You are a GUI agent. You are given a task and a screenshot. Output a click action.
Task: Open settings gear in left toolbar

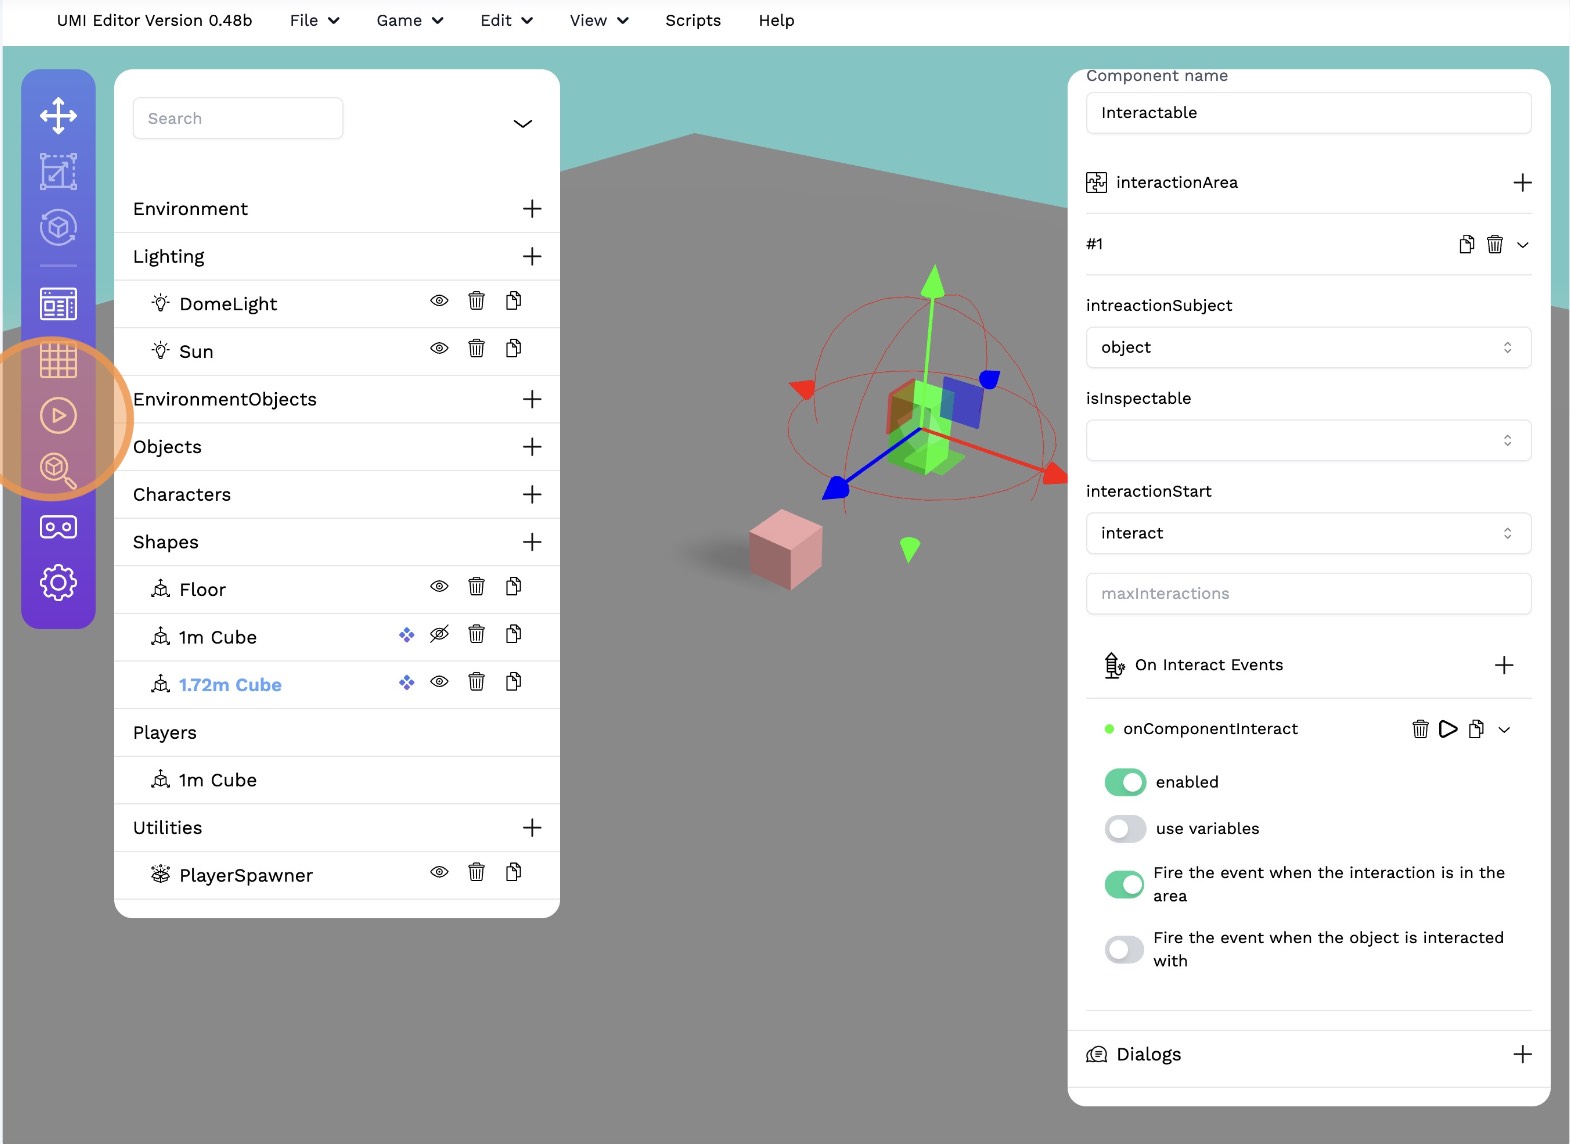point(58,582)
